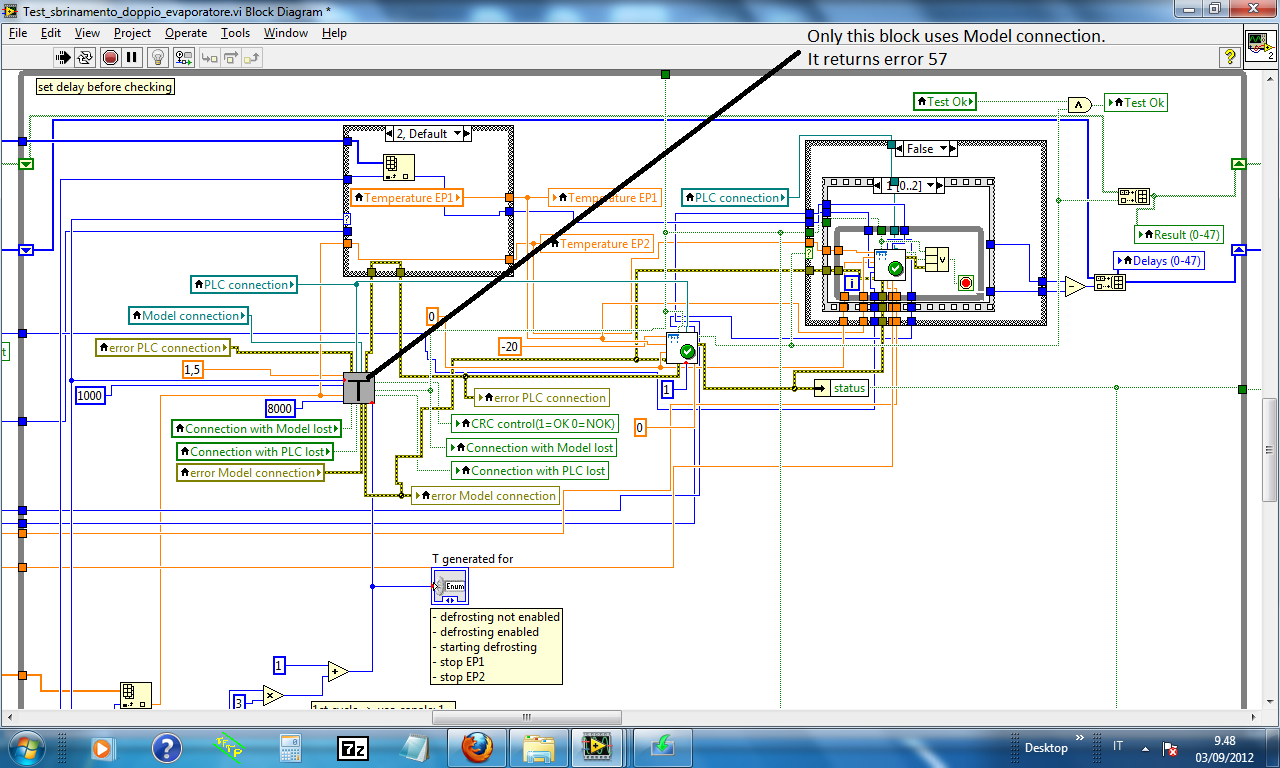This screenshot has width=1280, height=768.
Task: Go to previous case of '2, Default' structure
Action: [390, 133]
